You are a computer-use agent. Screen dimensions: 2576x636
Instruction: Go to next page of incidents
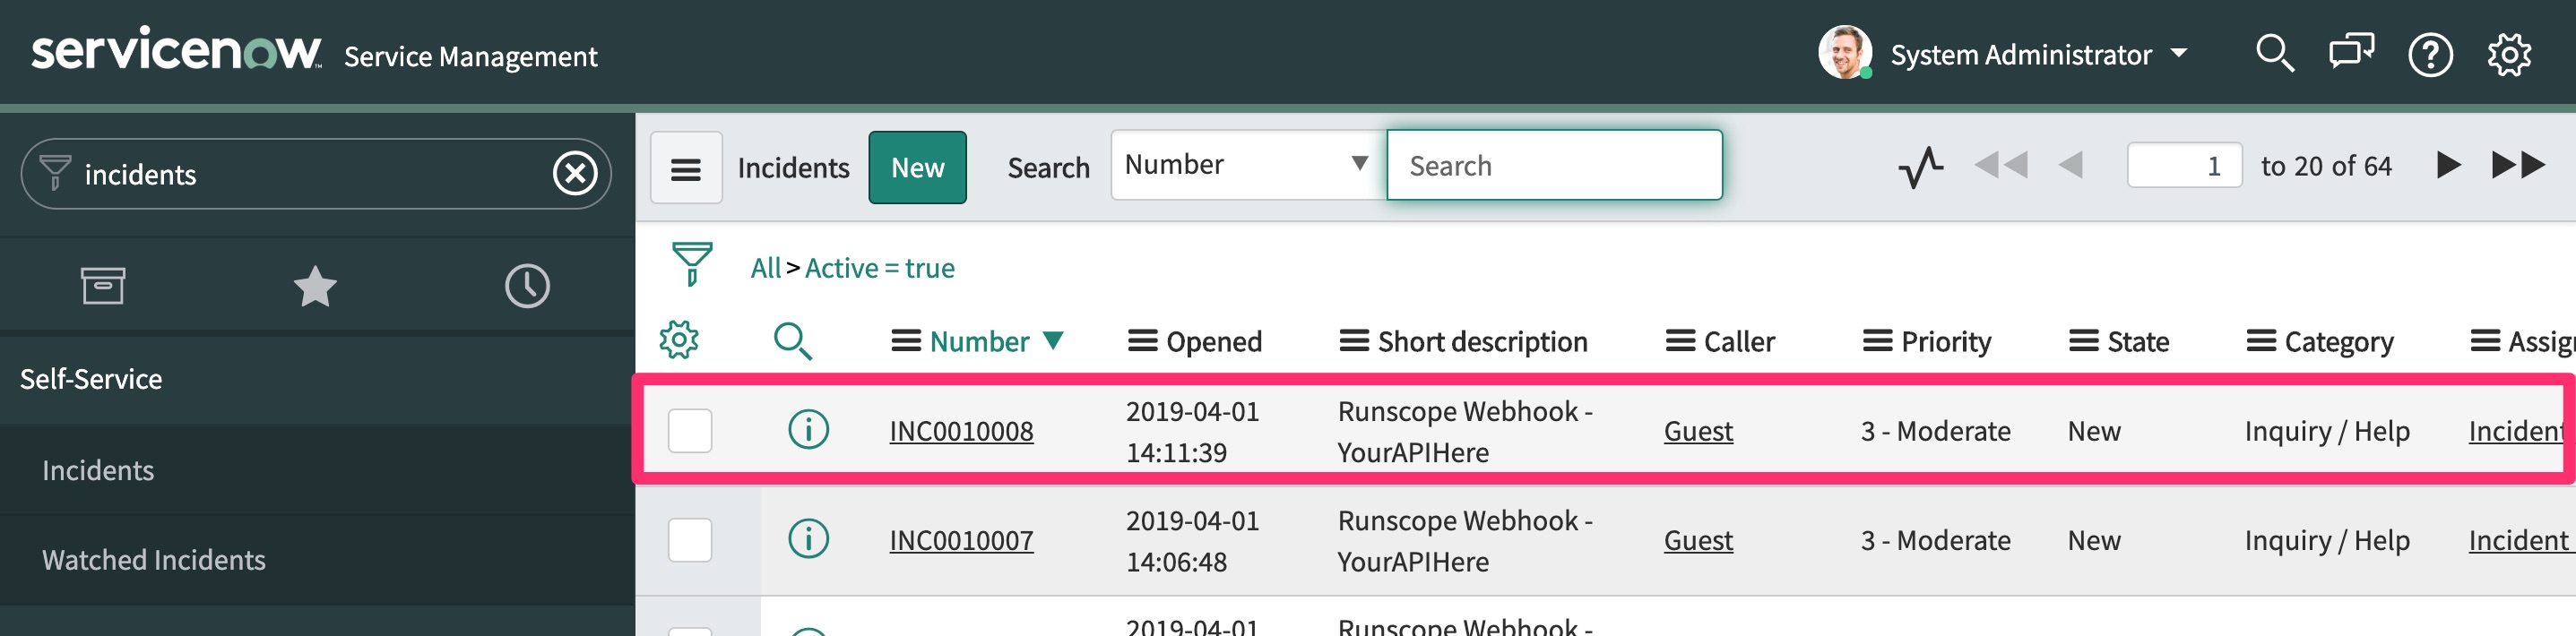pyautogui.click(x=2448, y=165)
